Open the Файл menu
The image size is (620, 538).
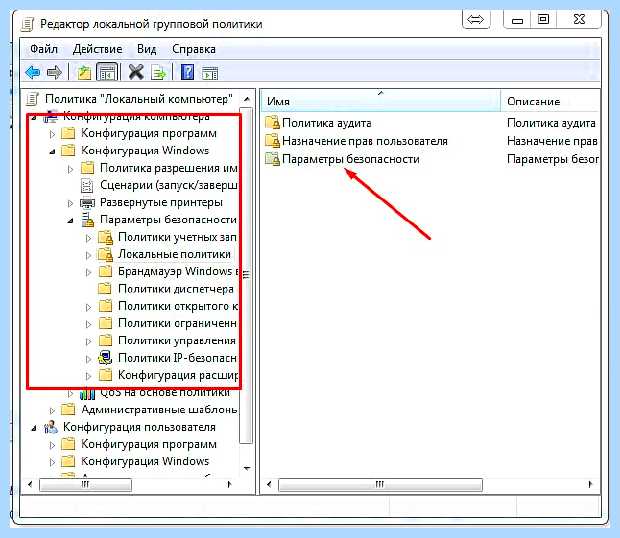(44, 49)
